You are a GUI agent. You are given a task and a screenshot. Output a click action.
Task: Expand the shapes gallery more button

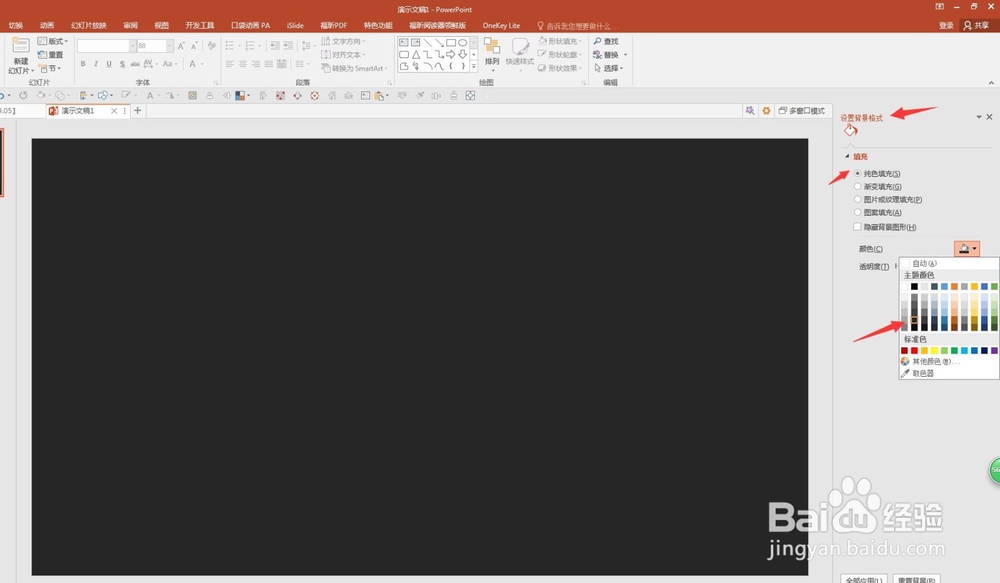click(x=474, y=66)
